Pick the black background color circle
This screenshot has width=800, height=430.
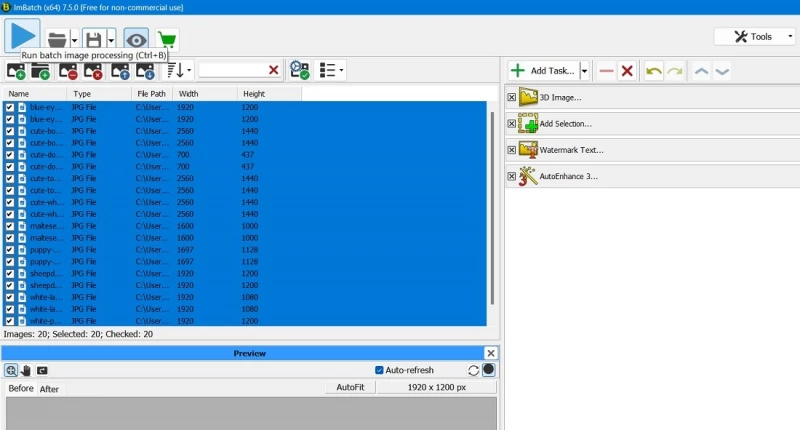pyautogui.click(x=488, y=370)
